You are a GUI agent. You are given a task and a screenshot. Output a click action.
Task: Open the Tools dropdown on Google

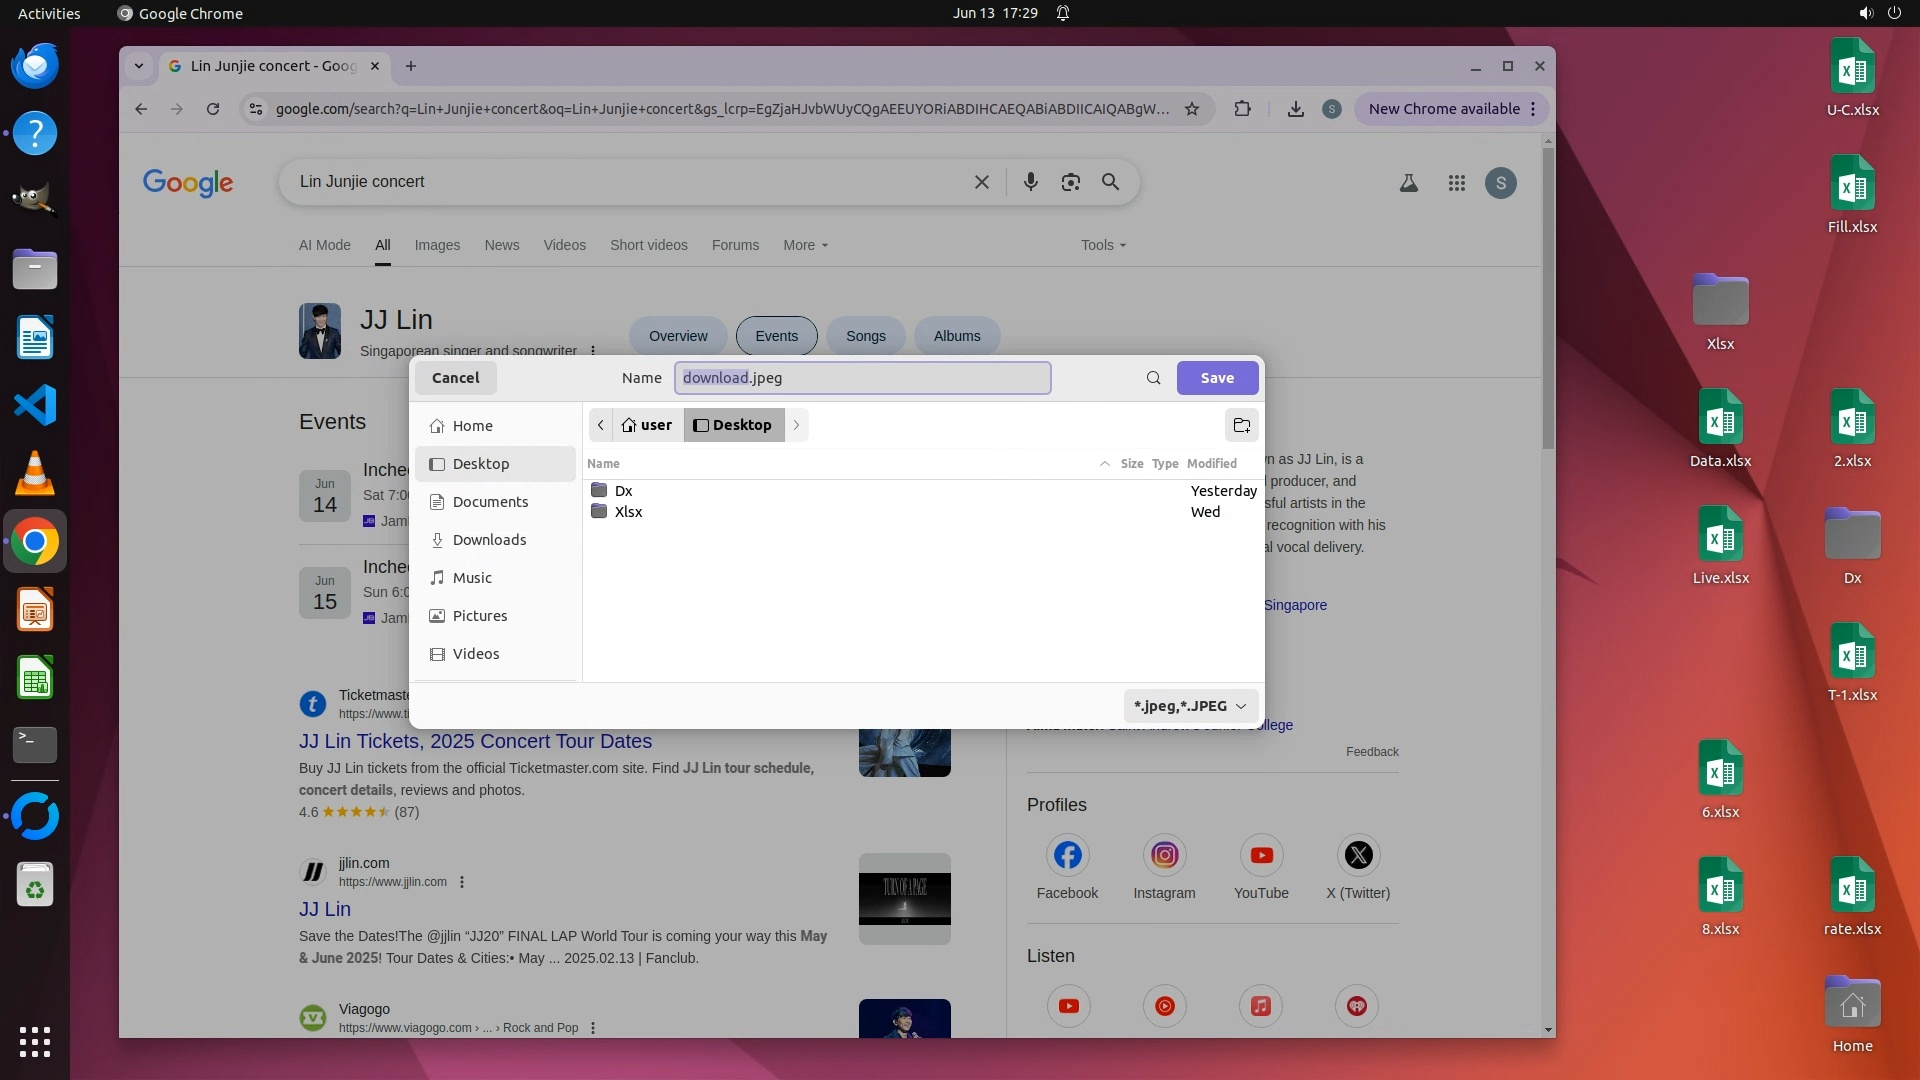(x=1102, y=245)
